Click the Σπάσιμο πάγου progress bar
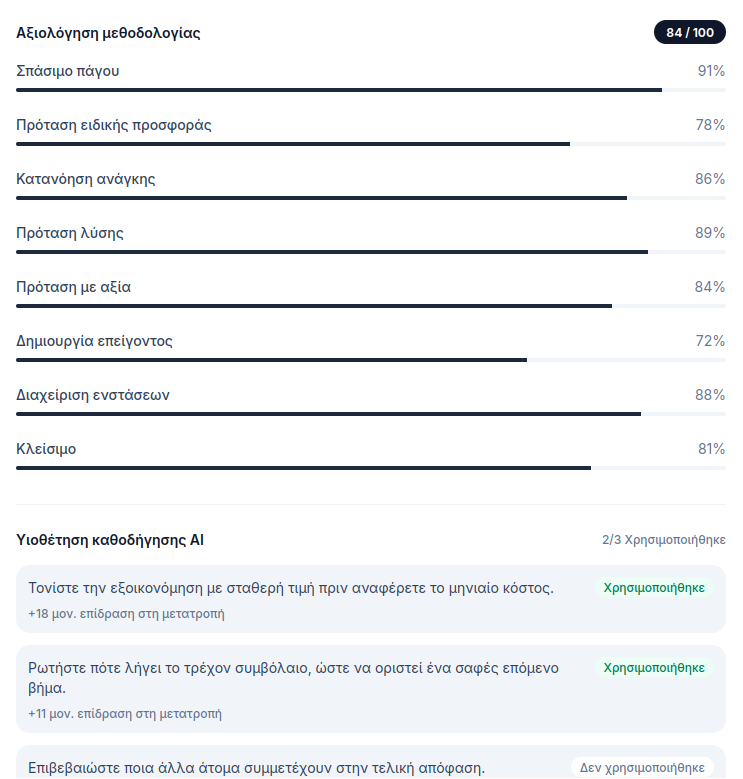The width and height of the screenshot is (743, 779). pyautogui.click(x=371, y=90)
